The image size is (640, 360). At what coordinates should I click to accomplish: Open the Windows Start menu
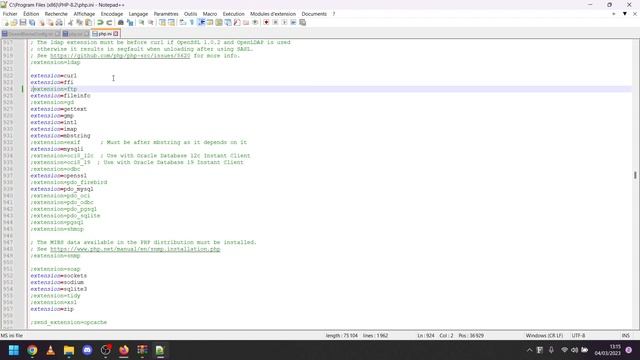pos(13,350)
